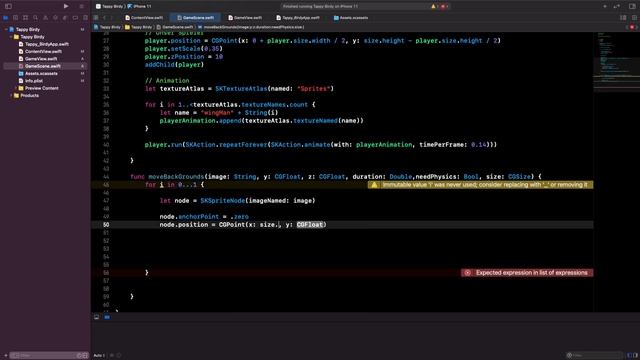Image resolution: width=640 pixels, height=360 pixels.
Task: Open related items menu in the jump bar
Action: pos(96,18)
